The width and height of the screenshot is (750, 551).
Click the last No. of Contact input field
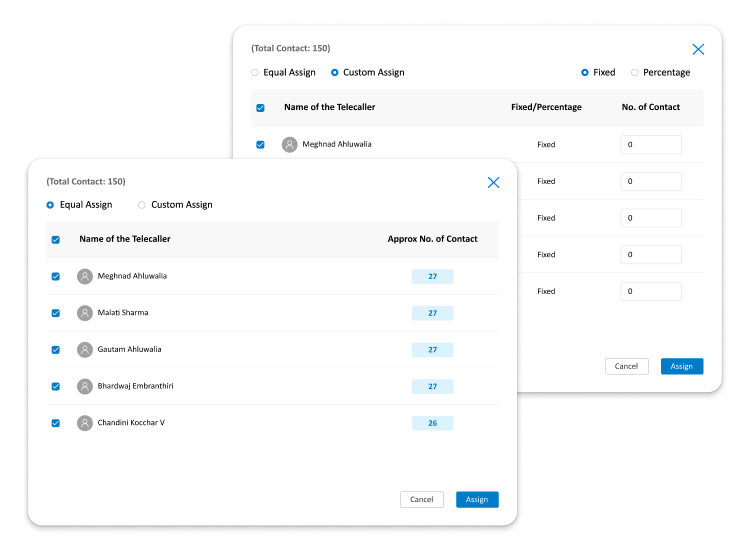(x=651, y=291)
